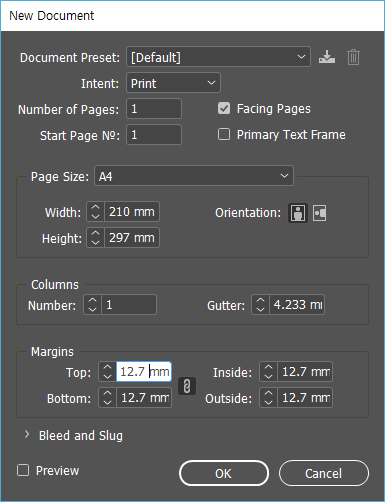The image size is (385, 502).
Task: Click the Gutter stepper arrows
Action: [x=260, y=305]
